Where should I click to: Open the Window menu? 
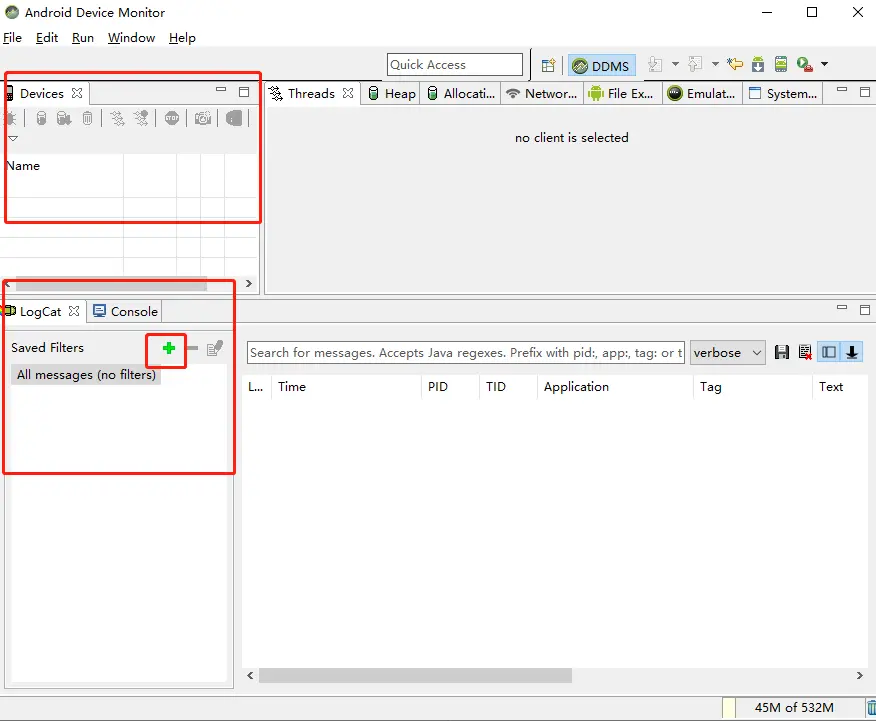tap(131, 37)
